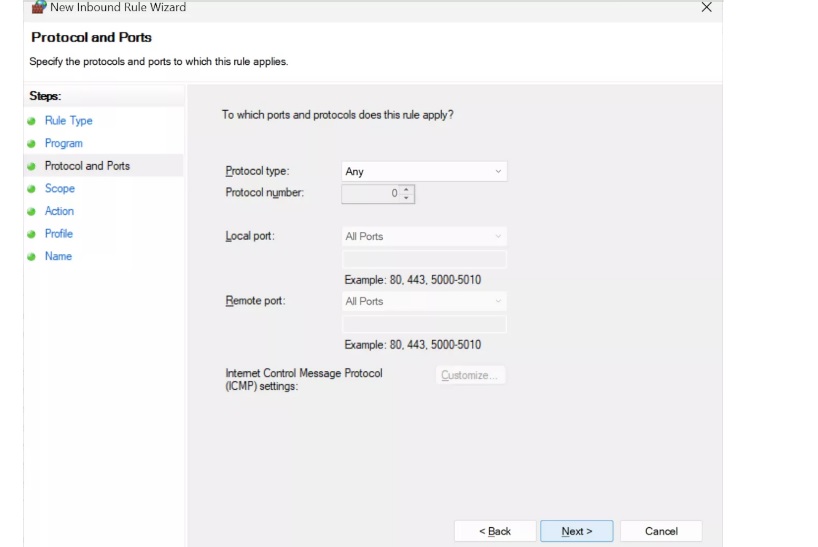This screenshot has width=818, height=547.
Task: Click 'Specify the protocols and ports' description
Action: tap(159, 62)
